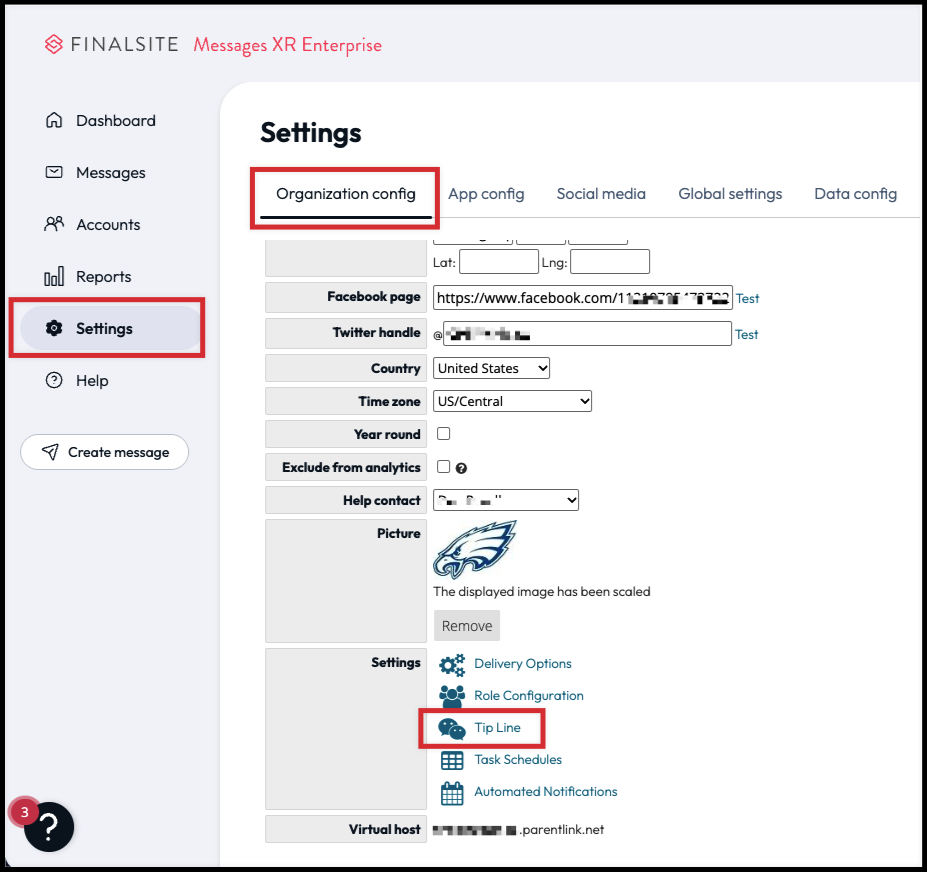This screenshot has width=927, height=872.
Task: Click the paper plane icon on Create message
Action: (50, 452)
